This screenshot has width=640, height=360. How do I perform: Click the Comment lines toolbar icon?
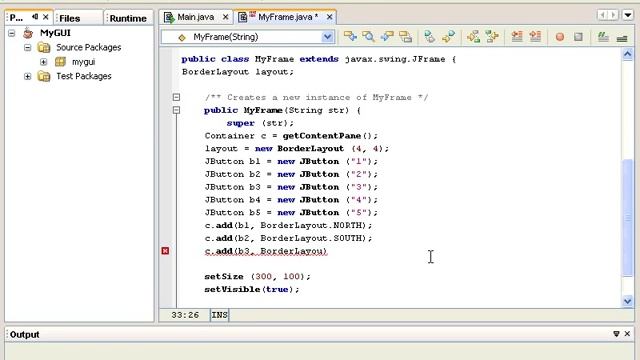click(x=603, y=37)
